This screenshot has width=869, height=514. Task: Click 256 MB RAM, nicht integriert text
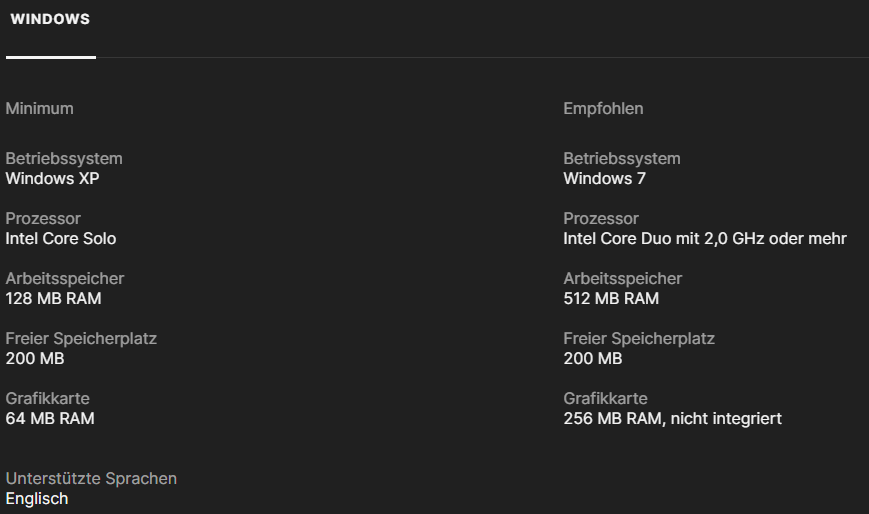(672, 419)
